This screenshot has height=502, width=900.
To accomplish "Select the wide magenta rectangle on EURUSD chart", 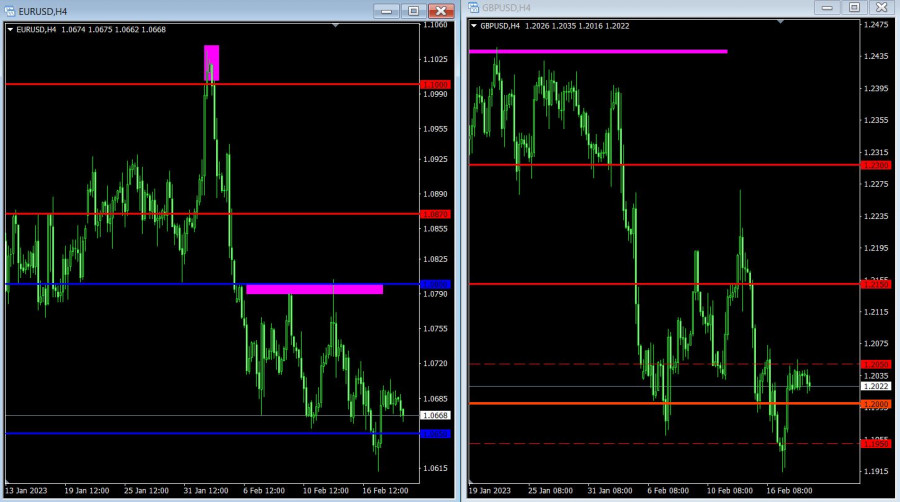I will (x=314, y=289).
